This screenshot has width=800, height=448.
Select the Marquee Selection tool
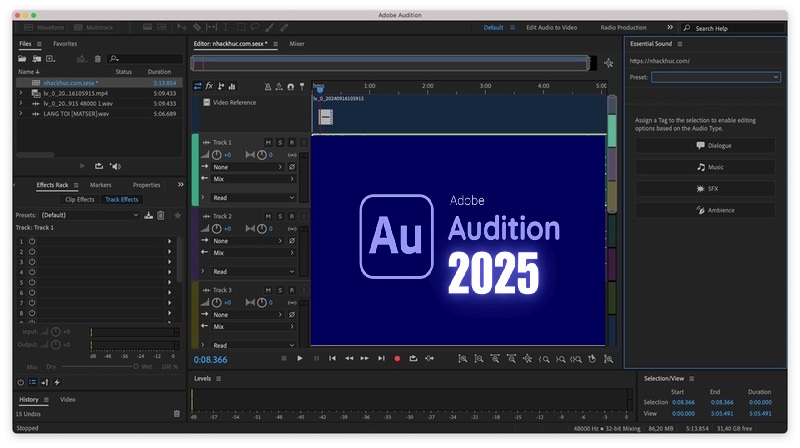(241, 28)
